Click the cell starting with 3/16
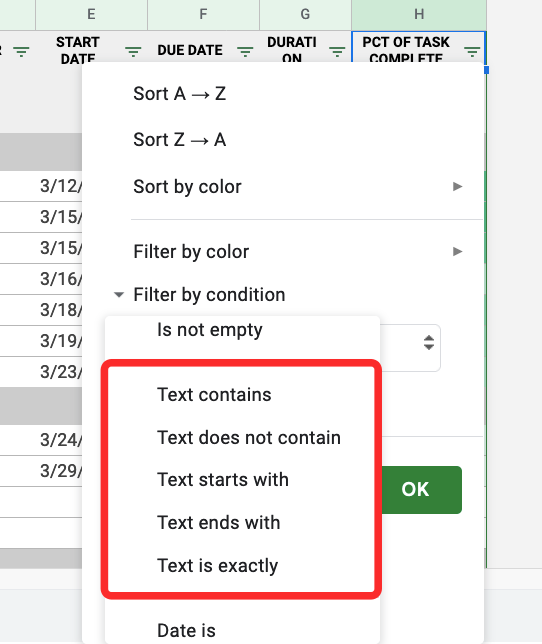The height and width of the screenshot is (644, 542). (60, 279)
